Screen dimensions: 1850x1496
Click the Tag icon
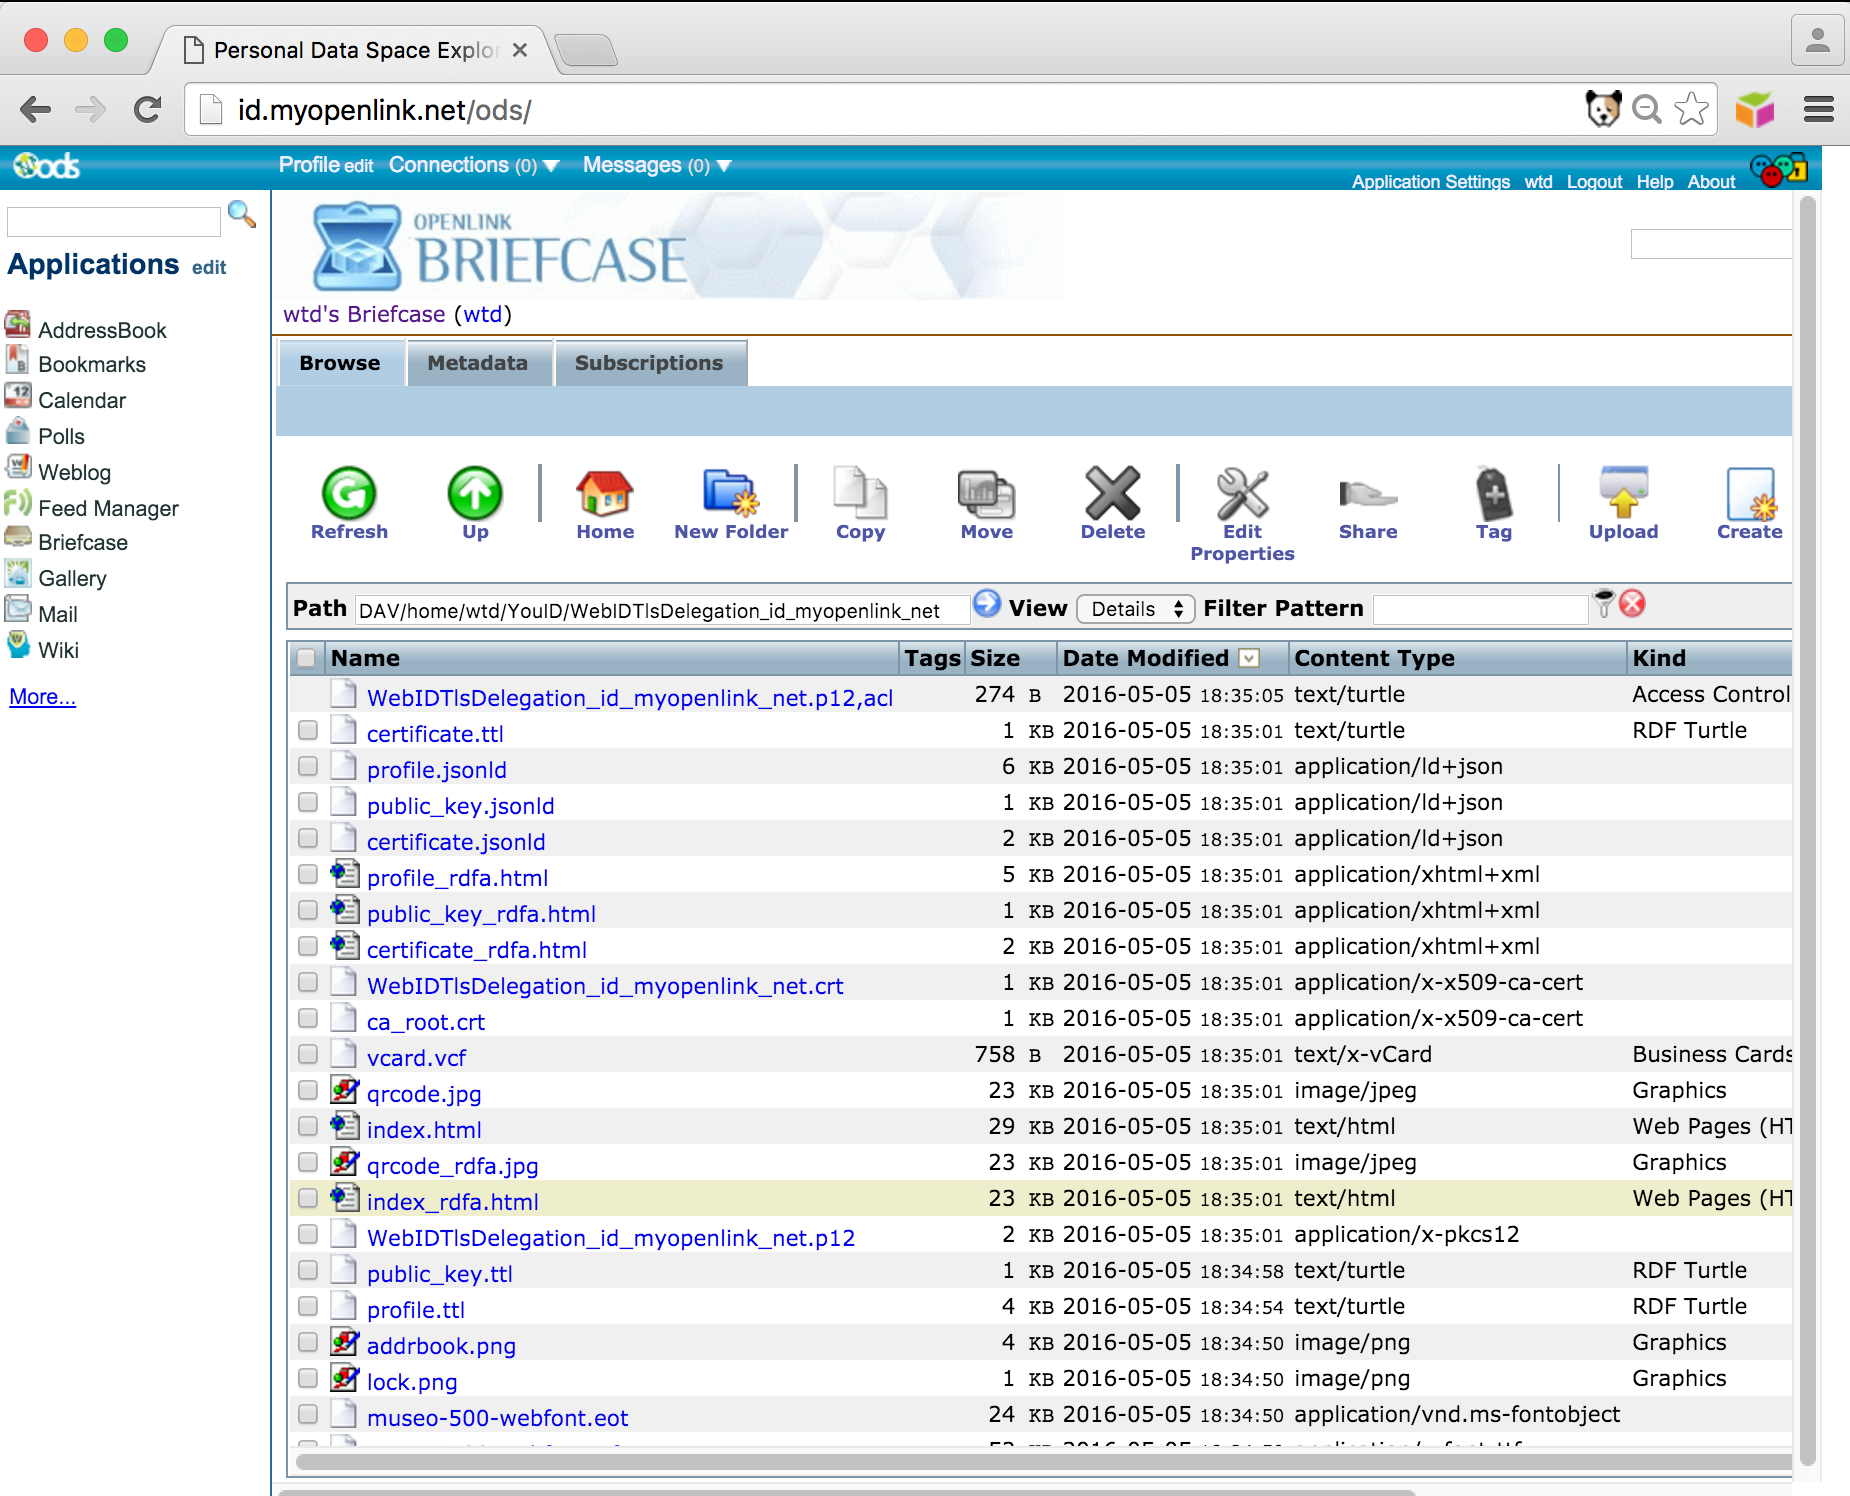pyautogui.click(x=1493, y=494)
